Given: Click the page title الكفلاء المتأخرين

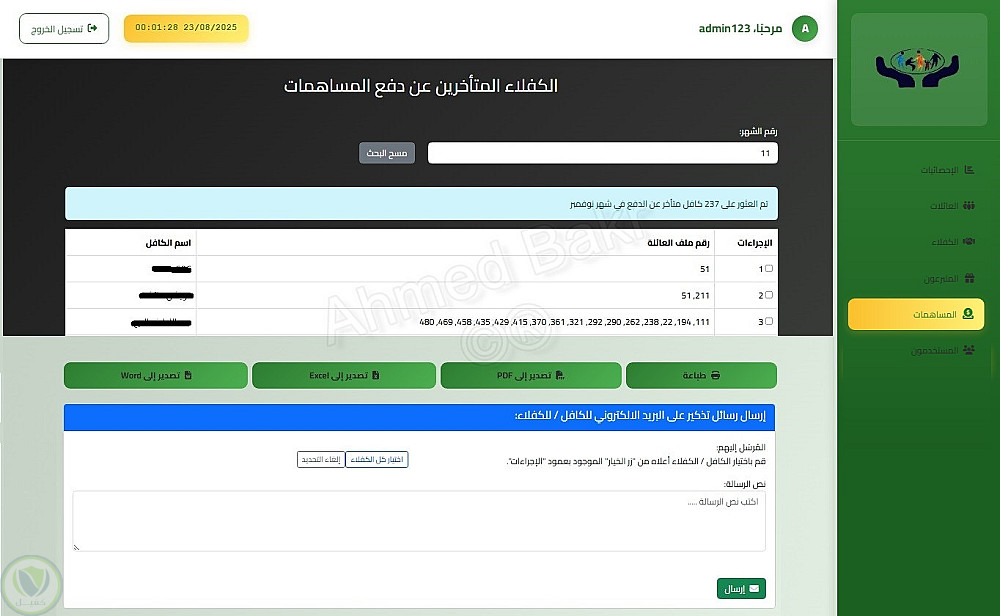Looking at the screenshot, I should click(x=421, y=85).
